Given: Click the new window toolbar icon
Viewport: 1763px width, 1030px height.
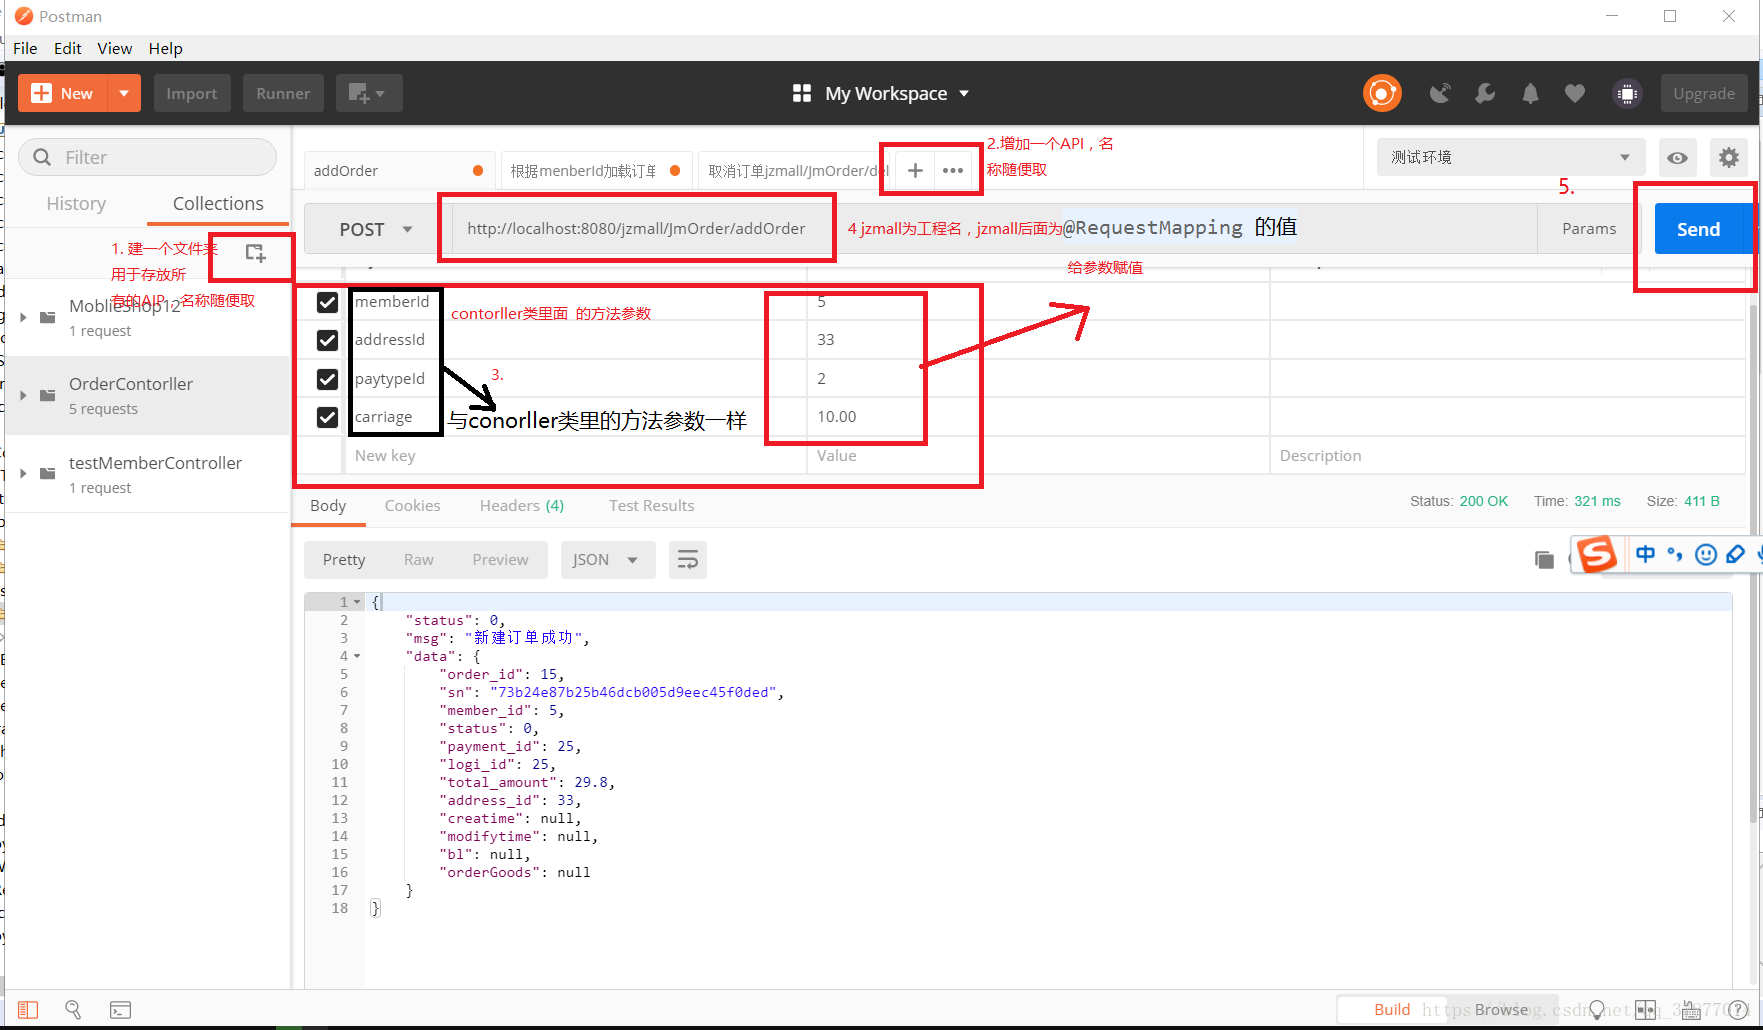Looking at the screenshot, I should click(369, 93).
